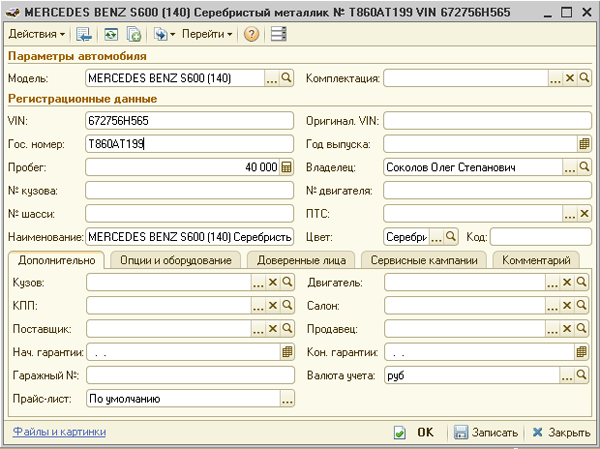The height and width of the screenshot is (449, 600).
Task: Open Кузов selection with ellipsis button
Action: tap(258, 282)
